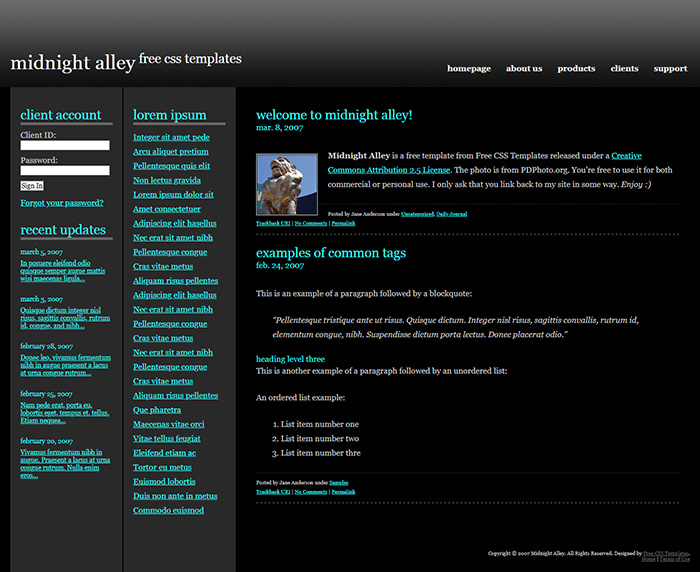This screenshot has width=700, height=572.
Task: Open the March 5, 2007 update link
Action: click(x=62, y=271)
